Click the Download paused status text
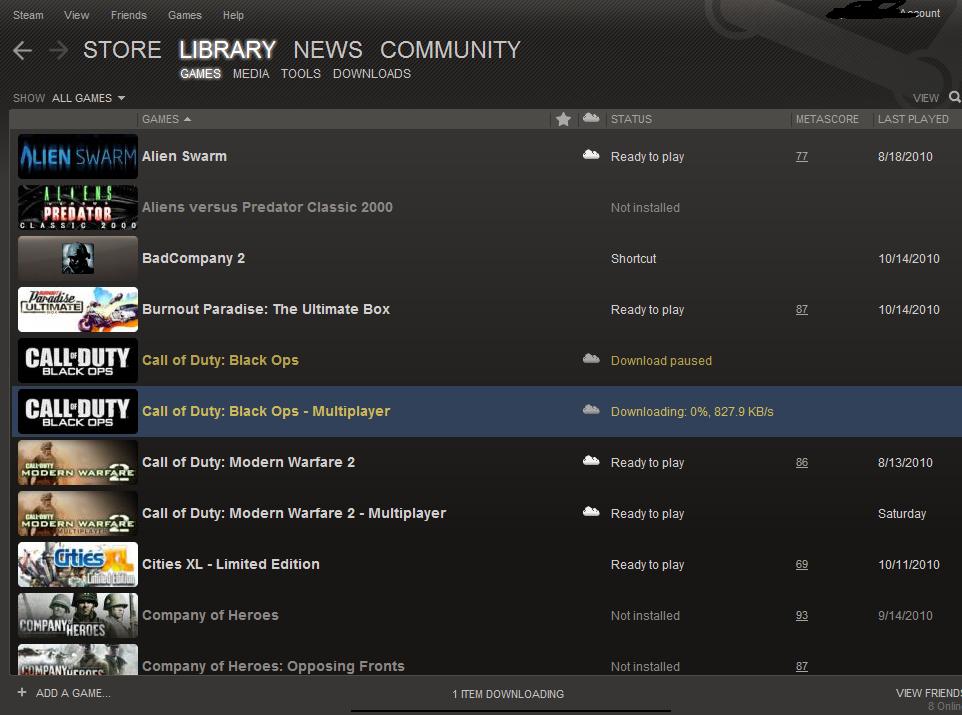The height and width of the screenshot is (715, 962). tap(661, 361)
